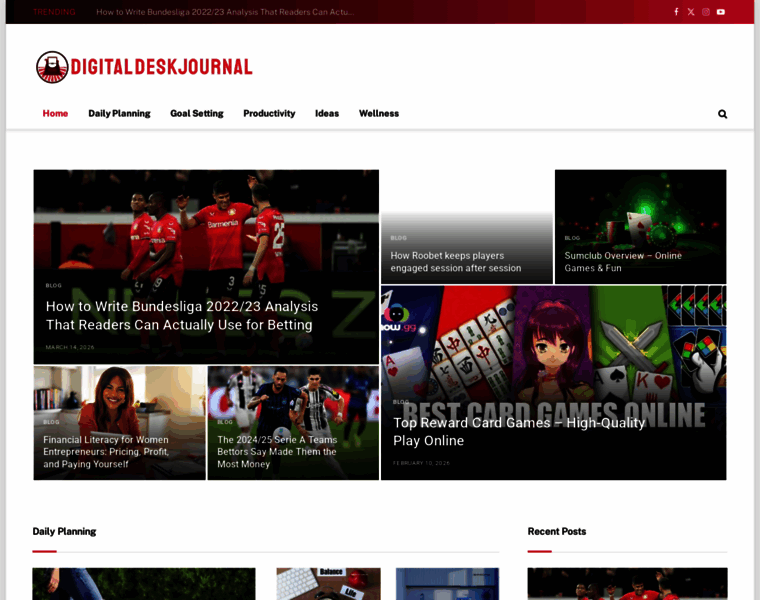Navigate to the Ideas menu item

click(x=327, y=114)
